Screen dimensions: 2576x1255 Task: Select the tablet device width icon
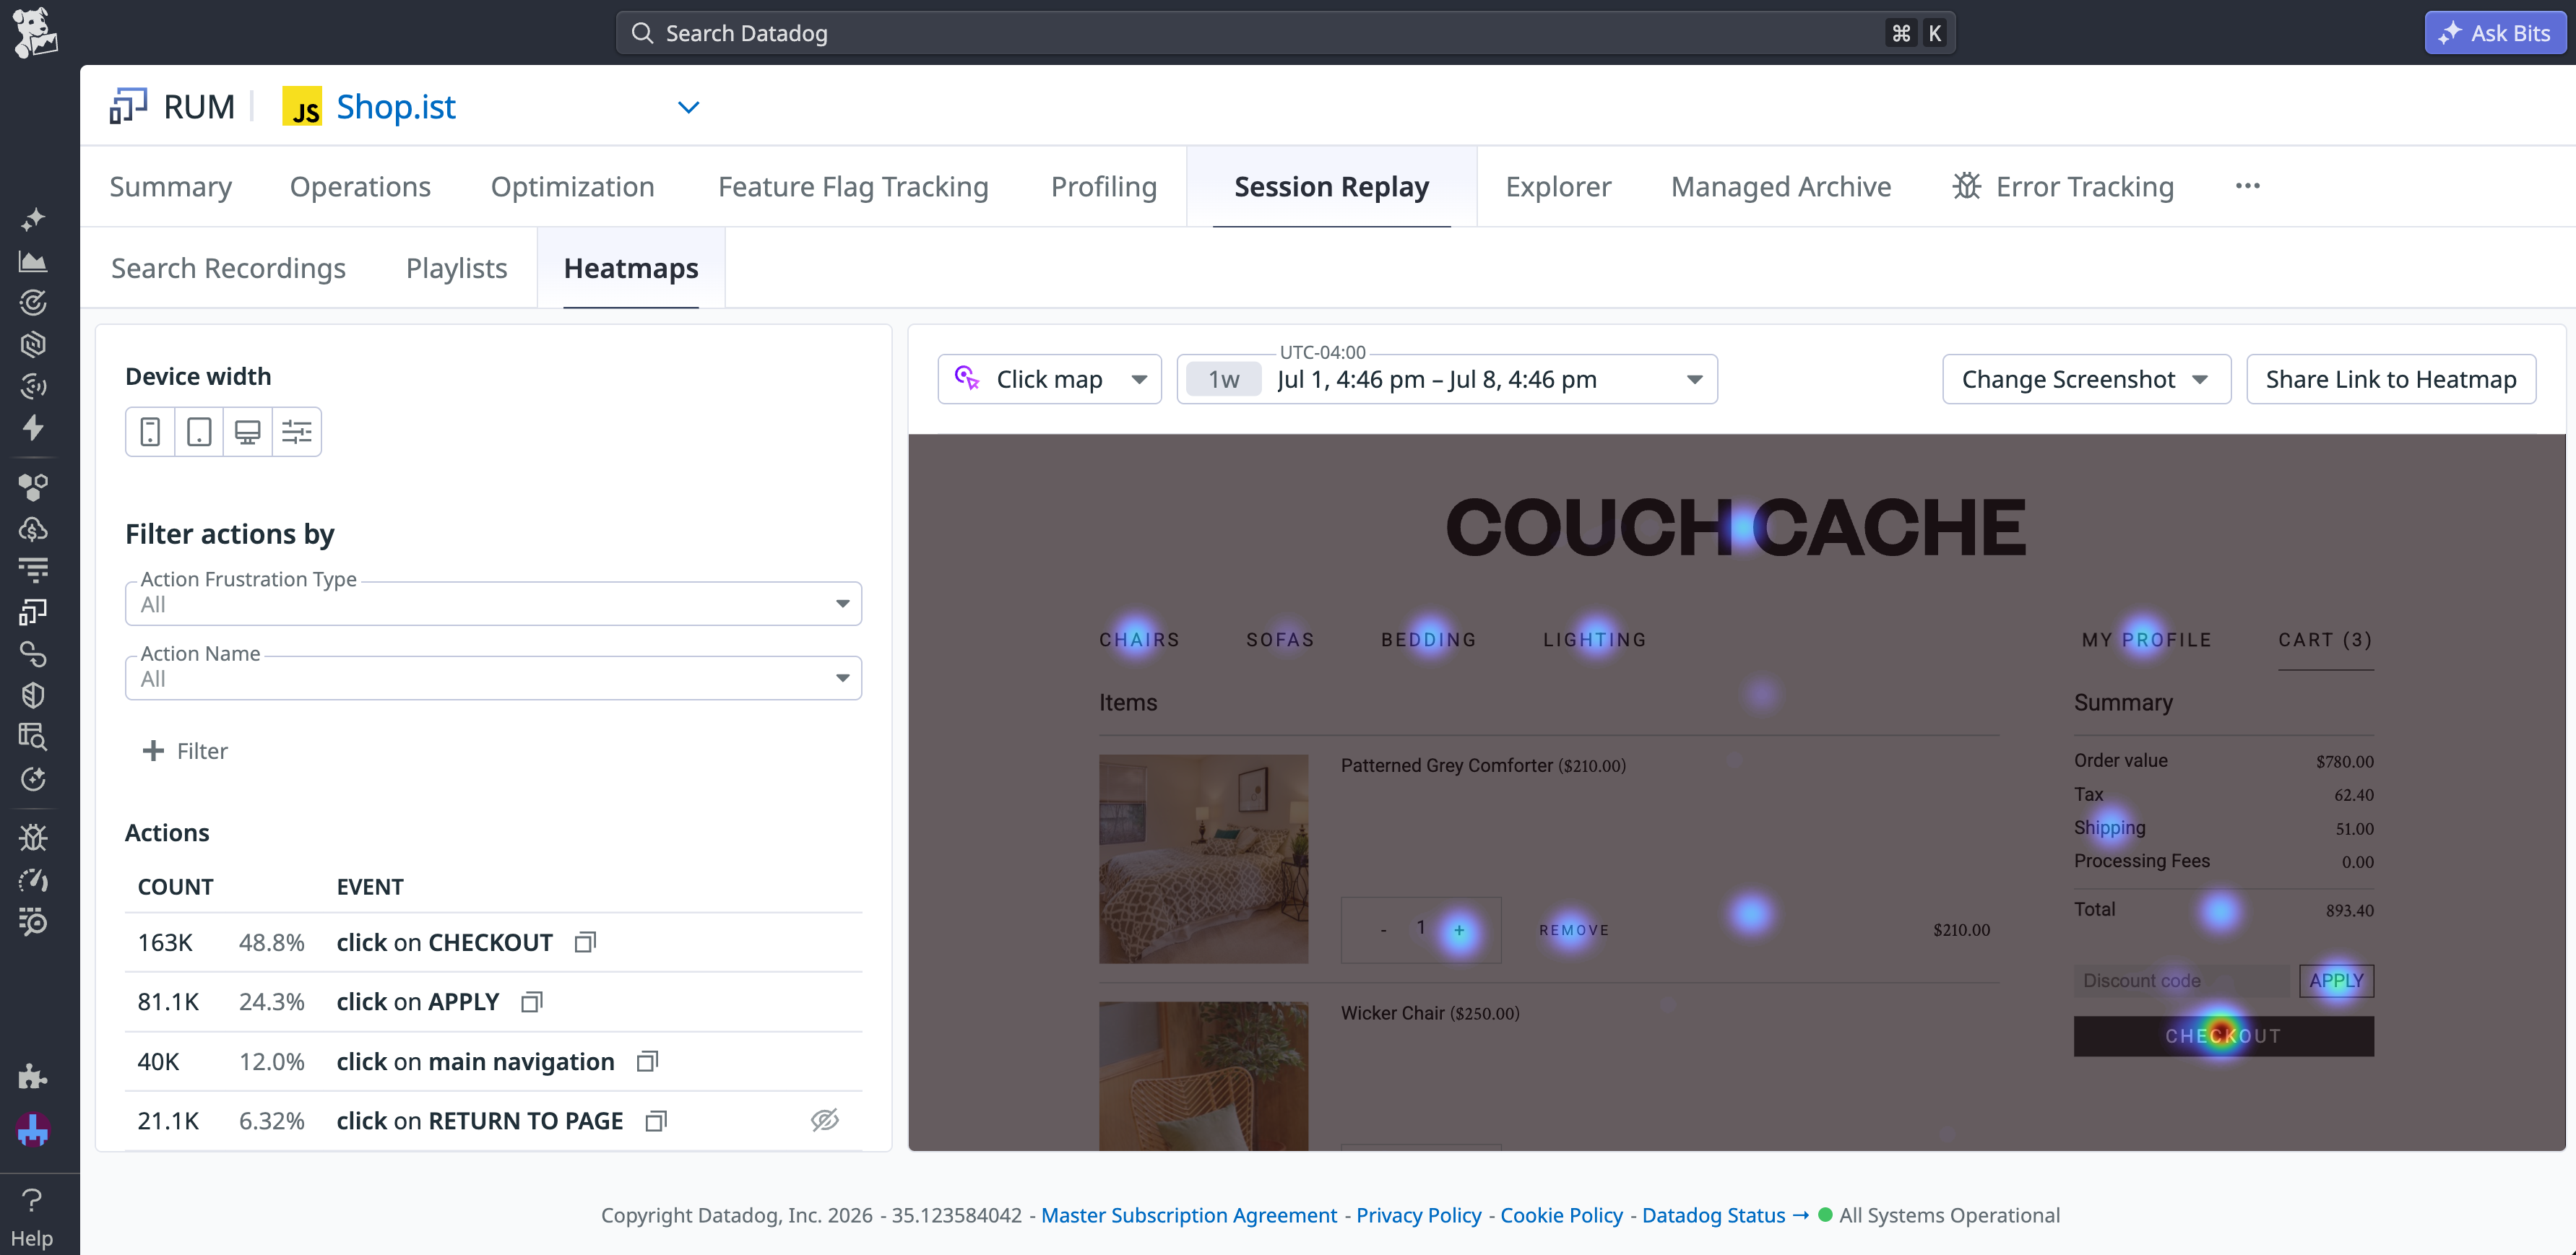point(199,432)
